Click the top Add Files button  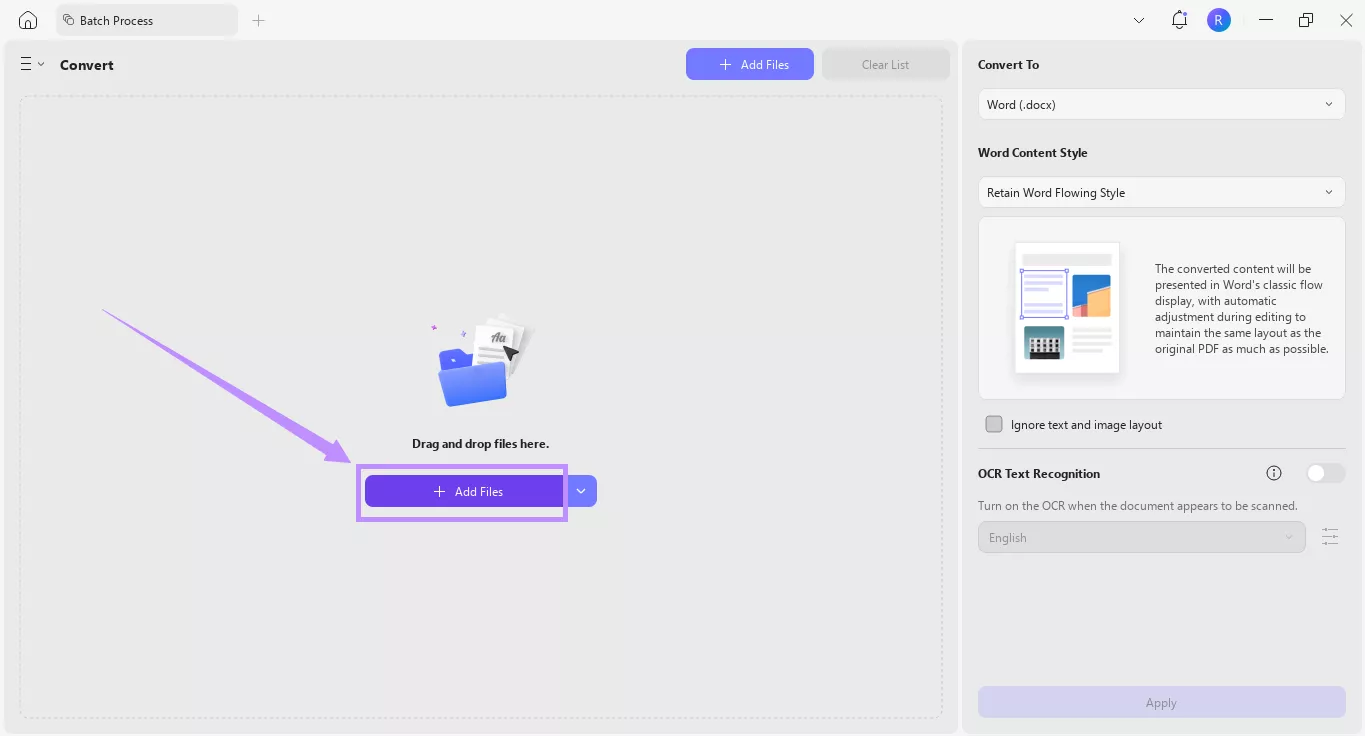click(749, 63)
